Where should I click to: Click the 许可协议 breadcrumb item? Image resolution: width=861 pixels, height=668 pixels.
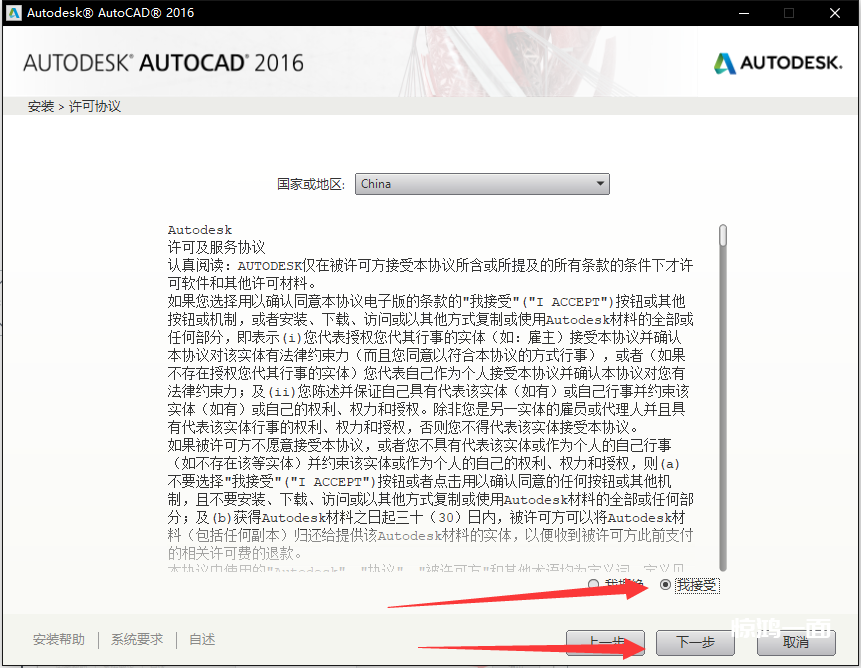94,106
